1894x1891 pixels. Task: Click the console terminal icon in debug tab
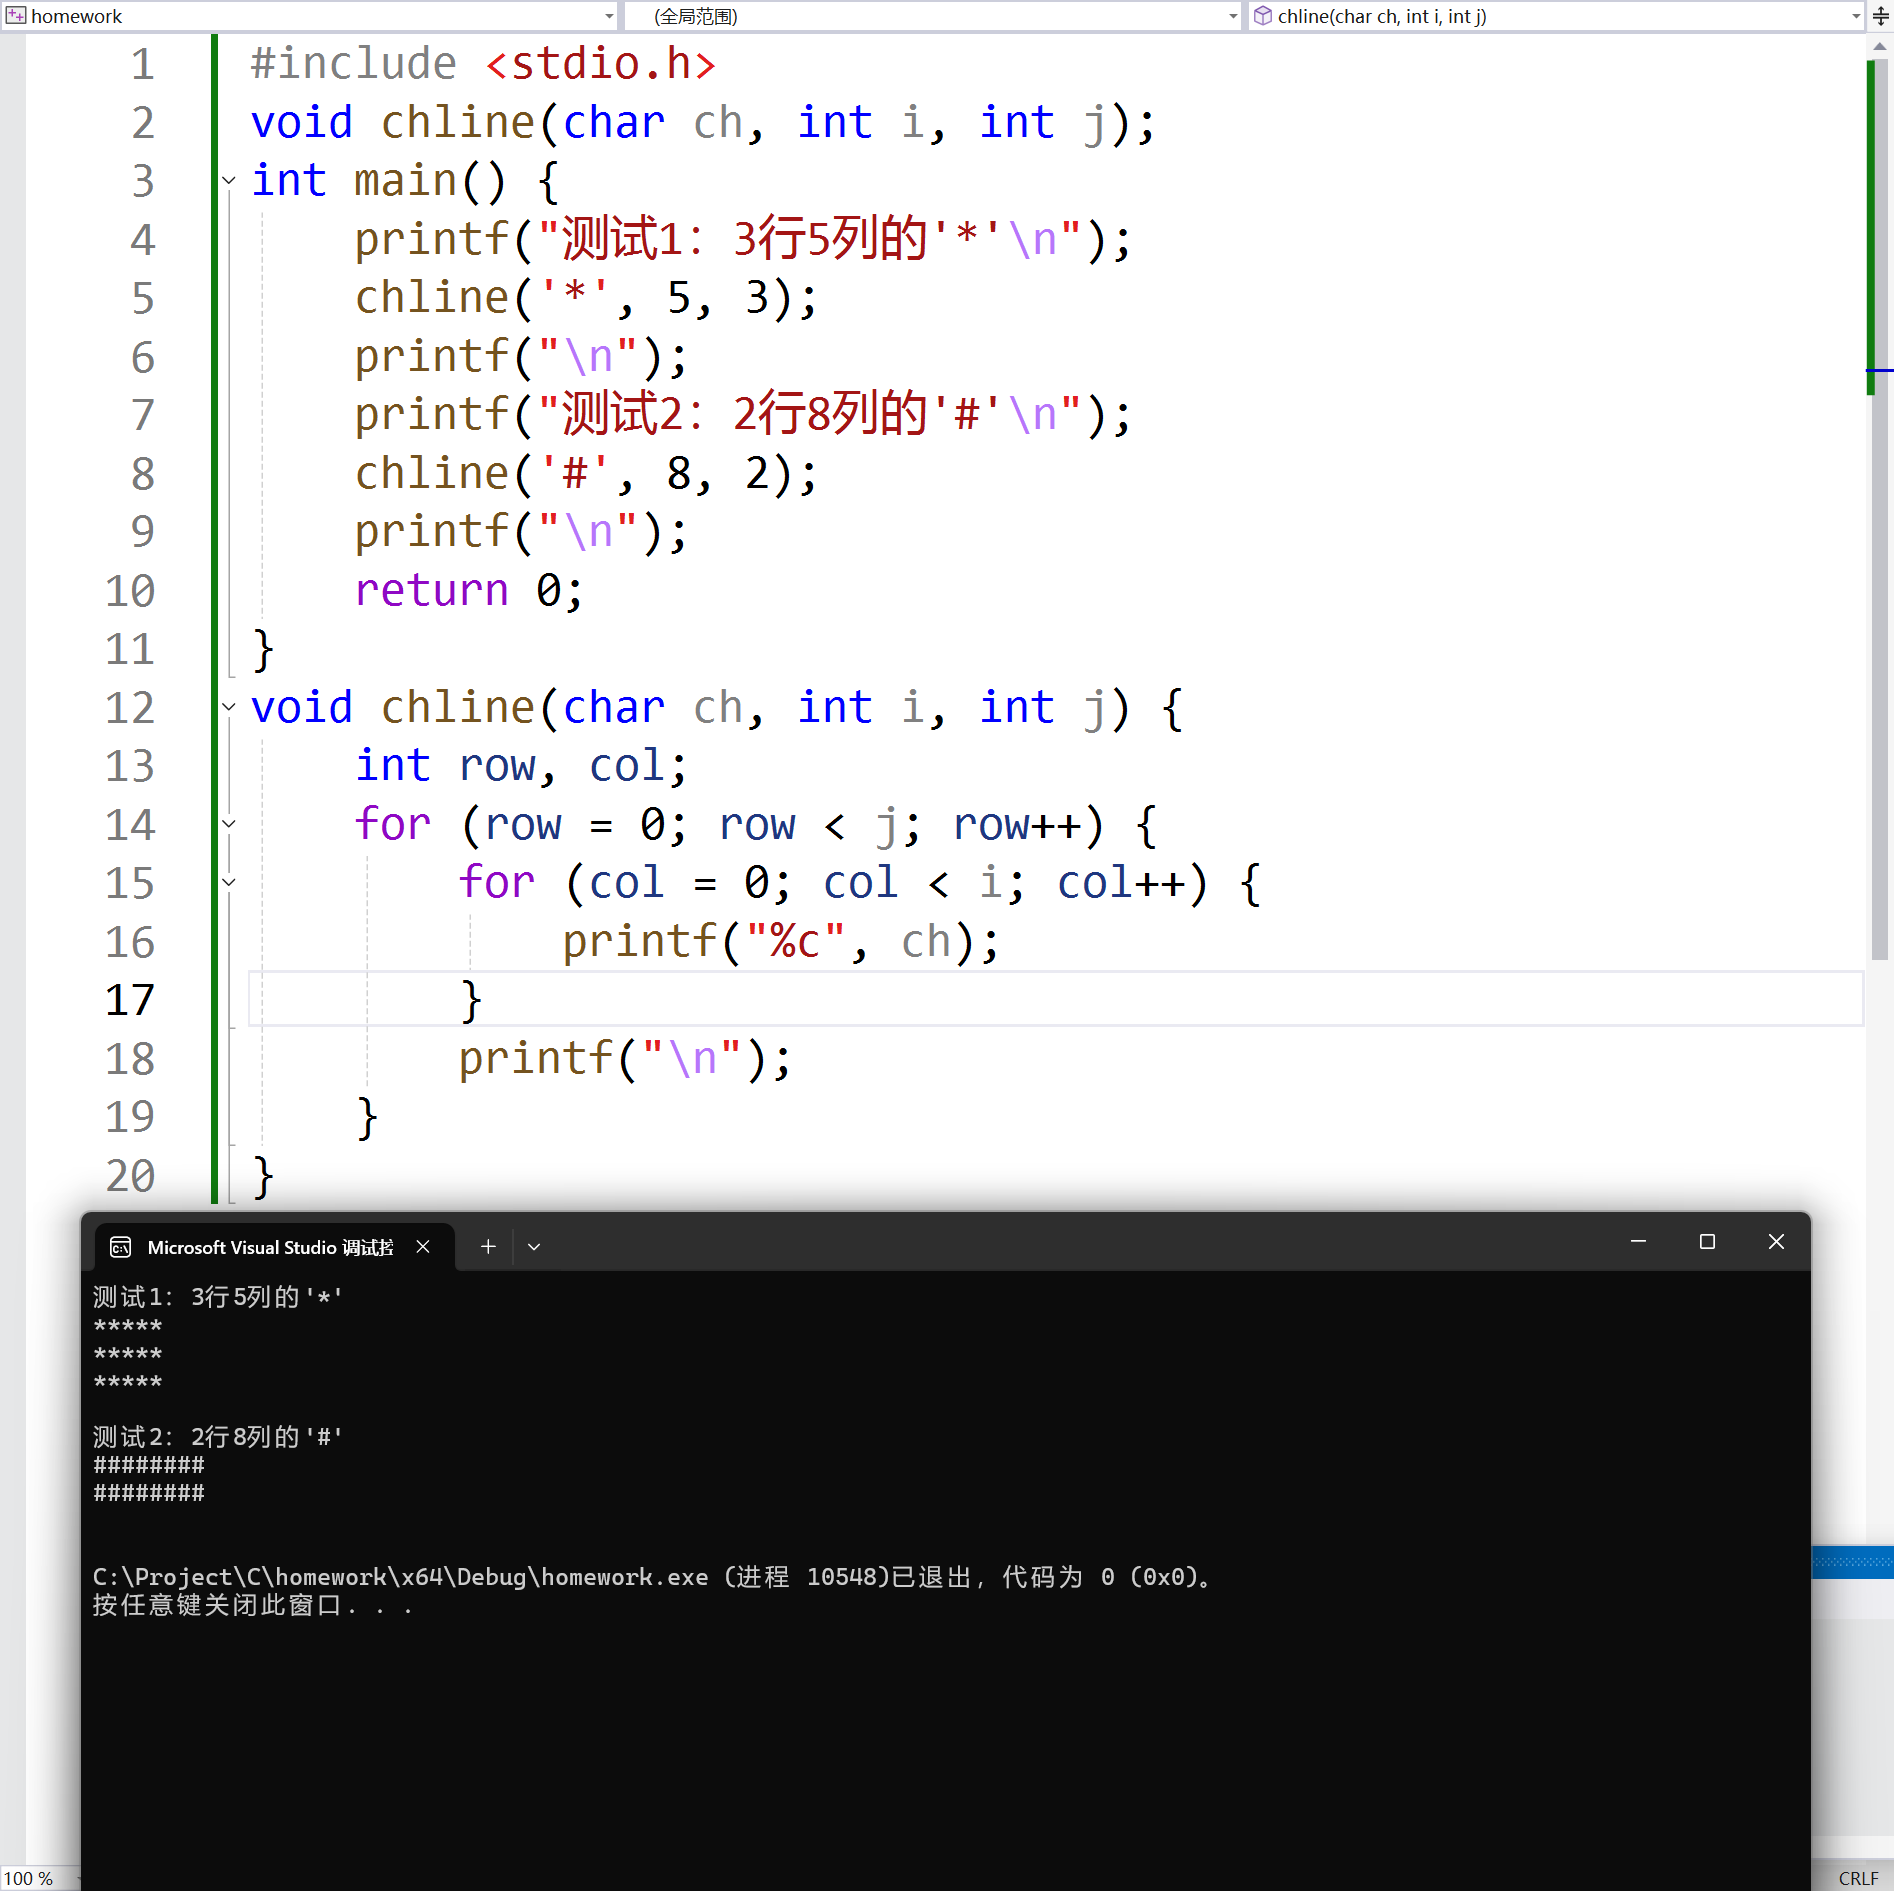click(x=121, y=1247)
